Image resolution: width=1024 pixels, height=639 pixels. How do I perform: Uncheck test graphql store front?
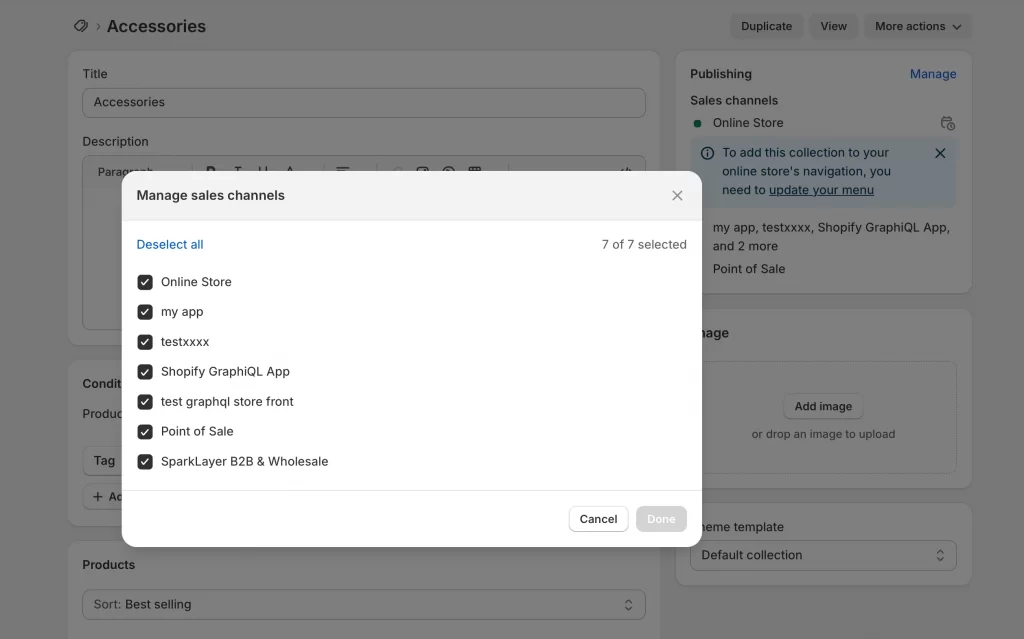[145, 402]
